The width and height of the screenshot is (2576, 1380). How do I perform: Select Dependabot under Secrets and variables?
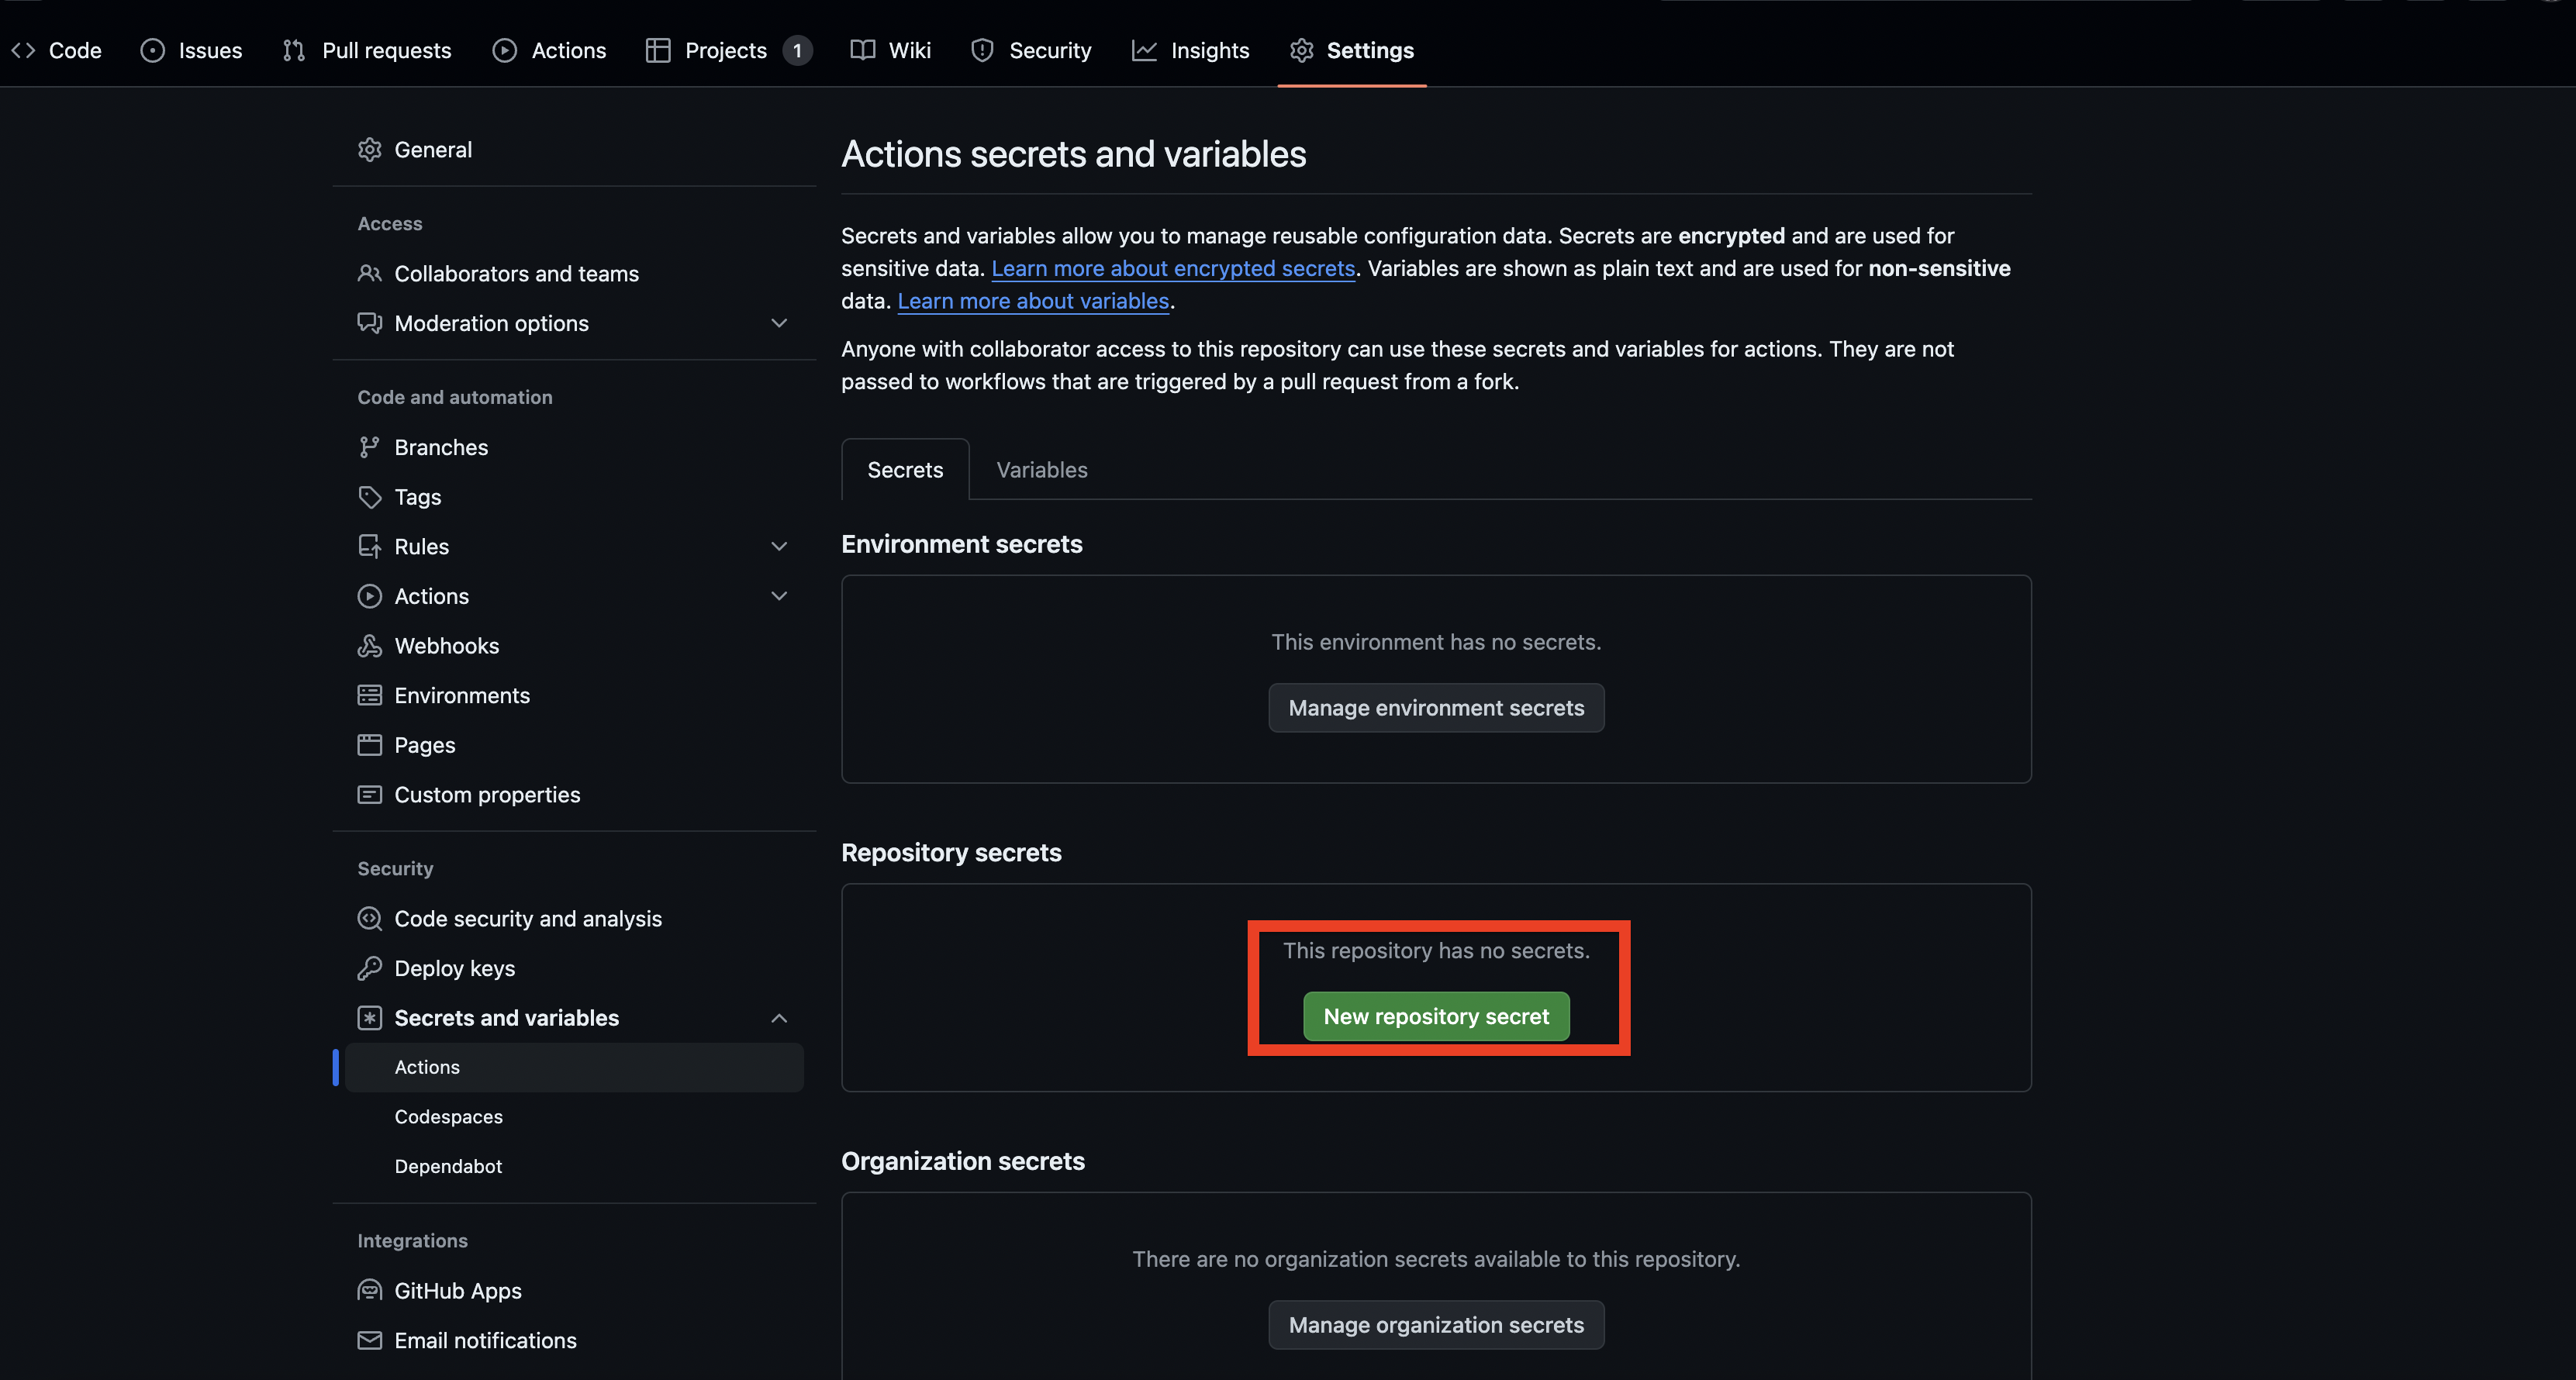(x=448, y=1166)
